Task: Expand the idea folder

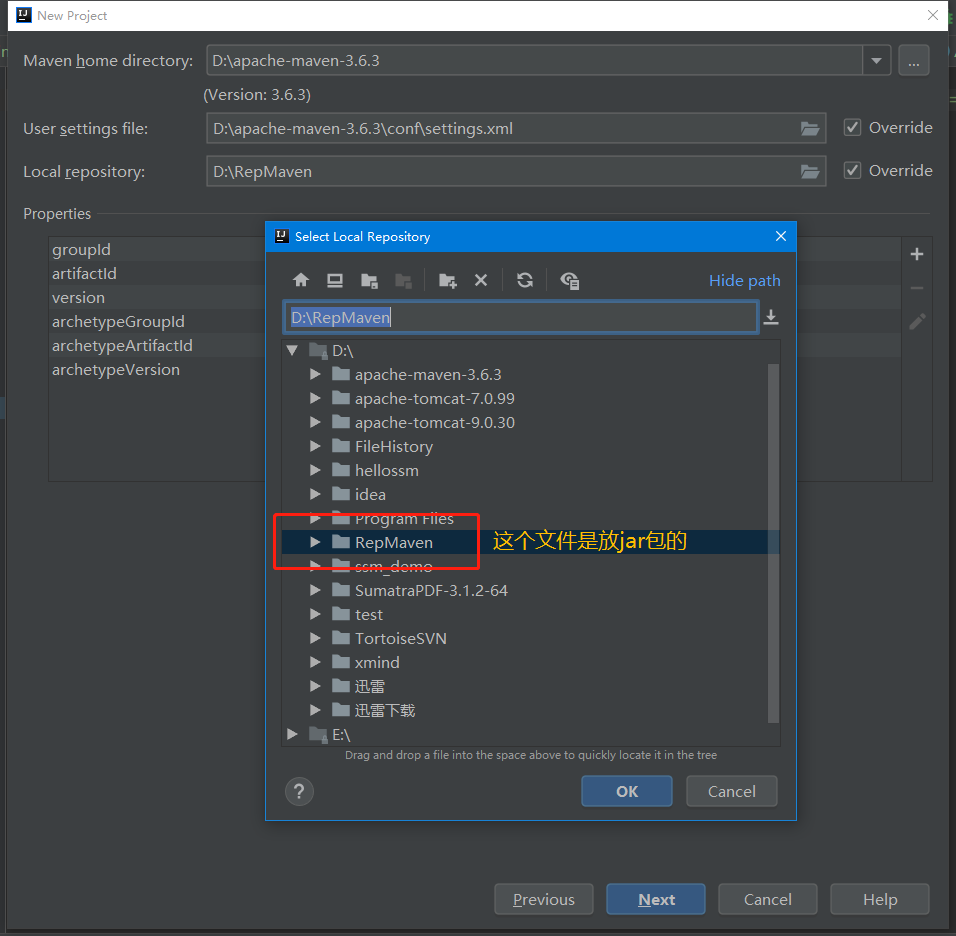Action: coord(315,494)
